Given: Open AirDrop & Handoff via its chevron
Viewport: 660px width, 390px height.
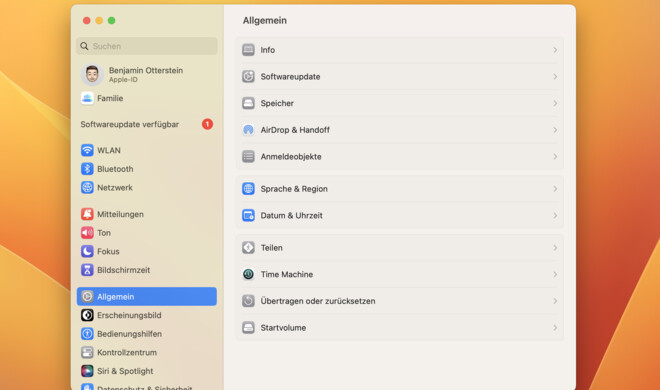Looking at the screenshot, I should (555, 130).
